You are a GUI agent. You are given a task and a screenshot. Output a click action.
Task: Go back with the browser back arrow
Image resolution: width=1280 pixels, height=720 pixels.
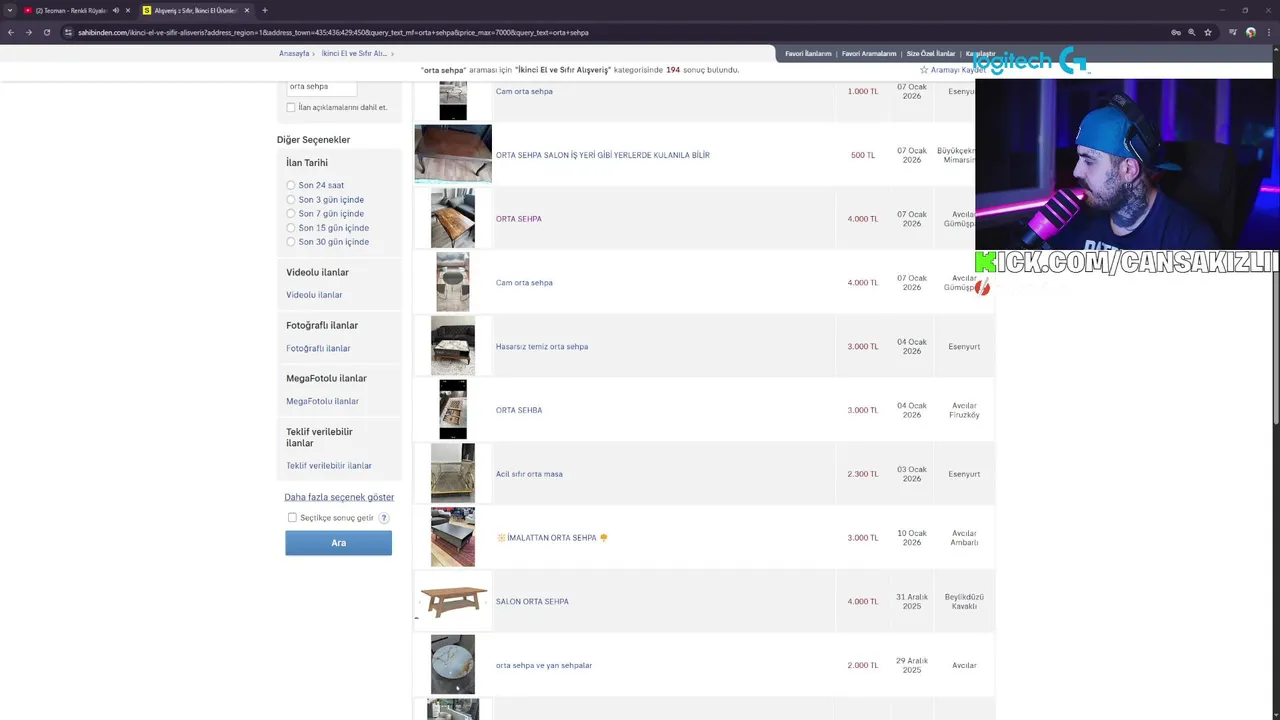click(x=11, y=32)
